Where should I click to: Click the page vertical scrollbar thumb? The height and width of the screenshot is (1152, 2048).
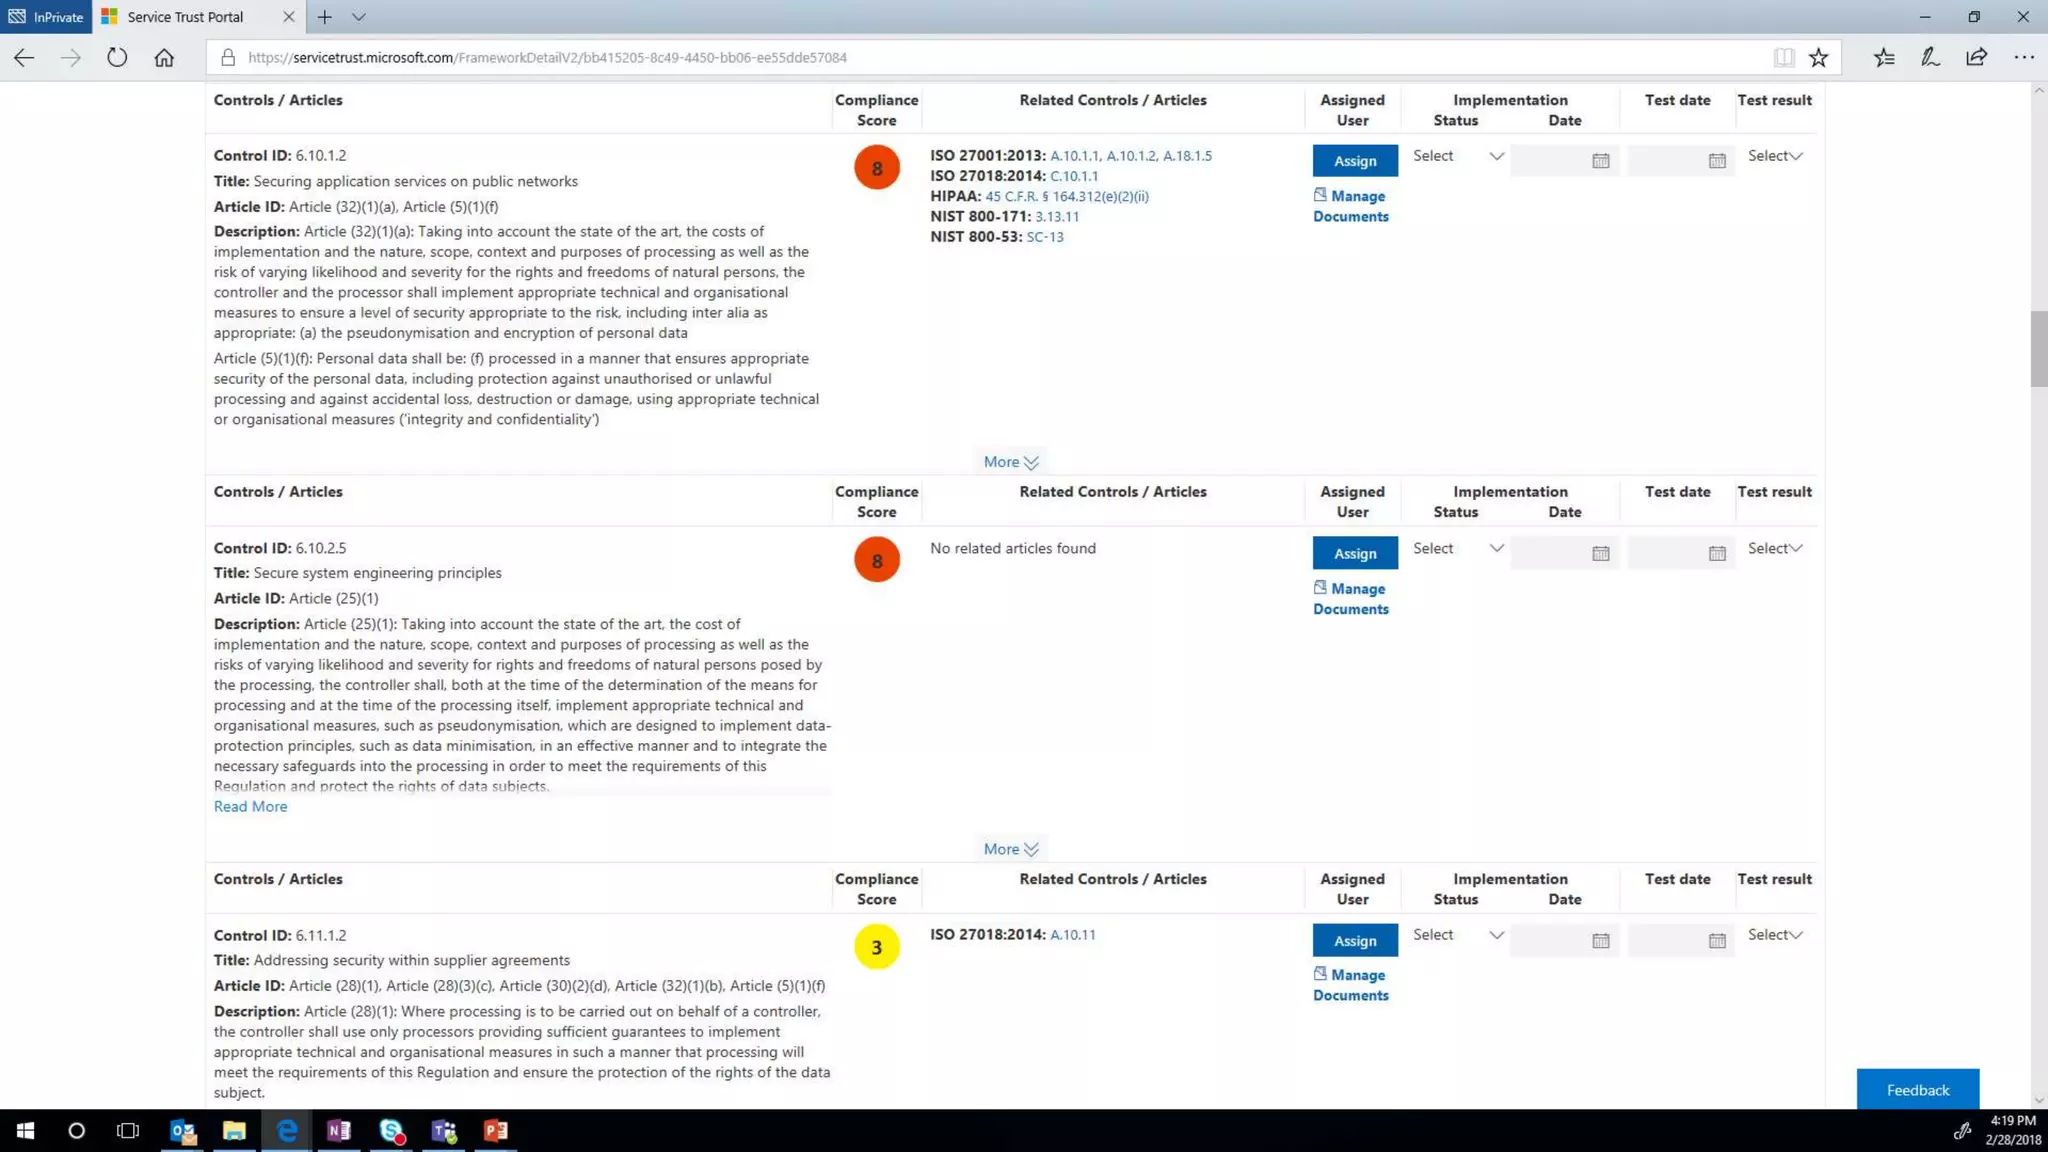click(x=2038, y=348)
